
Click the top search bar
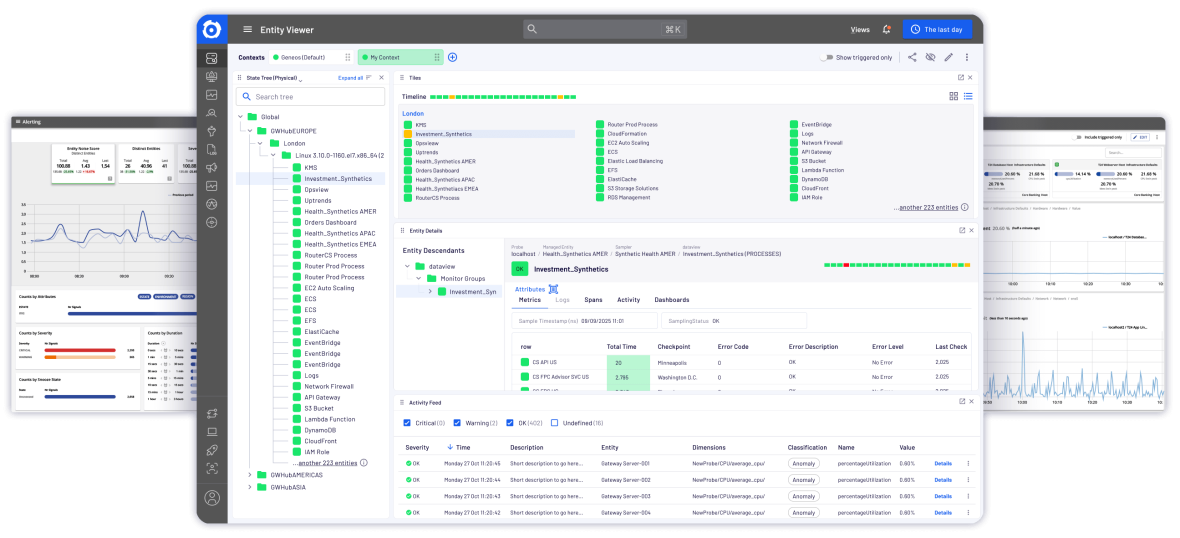coord(605,29)
